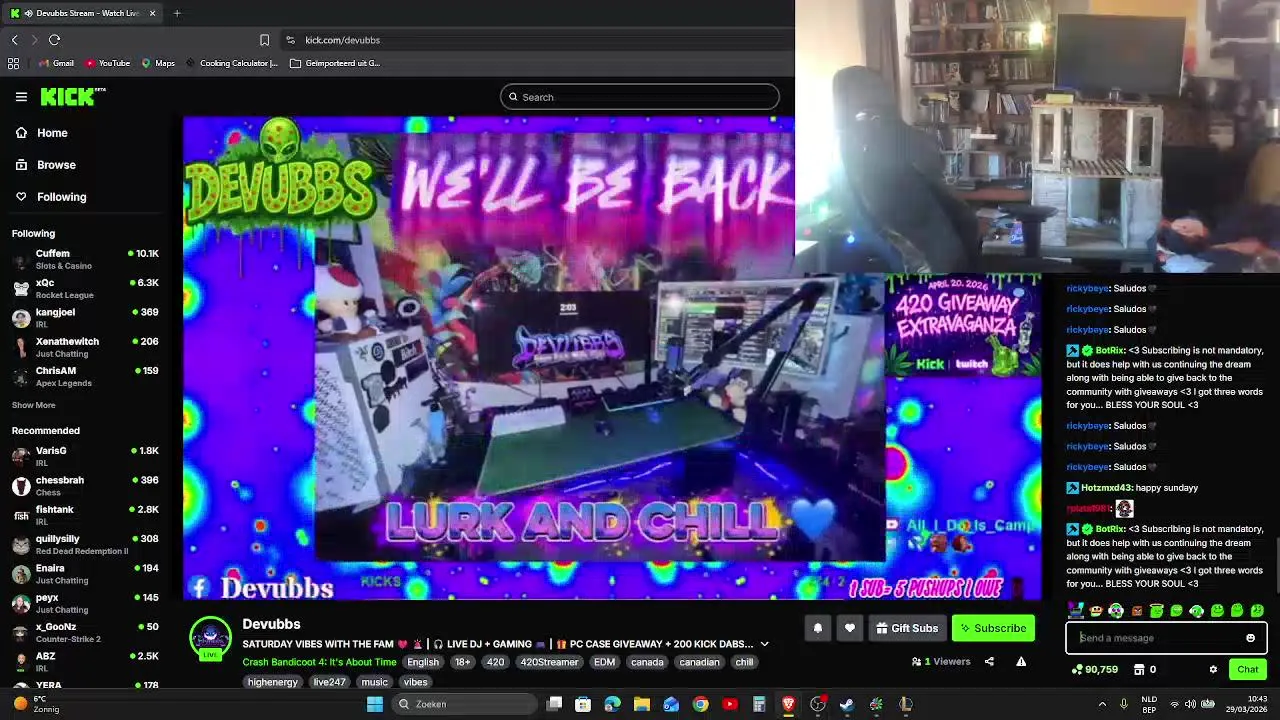The image size is (1280, 720).
Task: Open Crash Bandicoot 4 category link
Action: pos(319,662)
